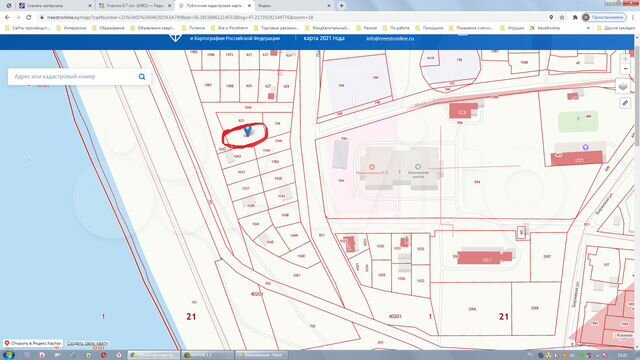The width and height of the screenshot is (640, 360).
Task: Expand the hidden bookmarks chevron
Action: [588, 28]
